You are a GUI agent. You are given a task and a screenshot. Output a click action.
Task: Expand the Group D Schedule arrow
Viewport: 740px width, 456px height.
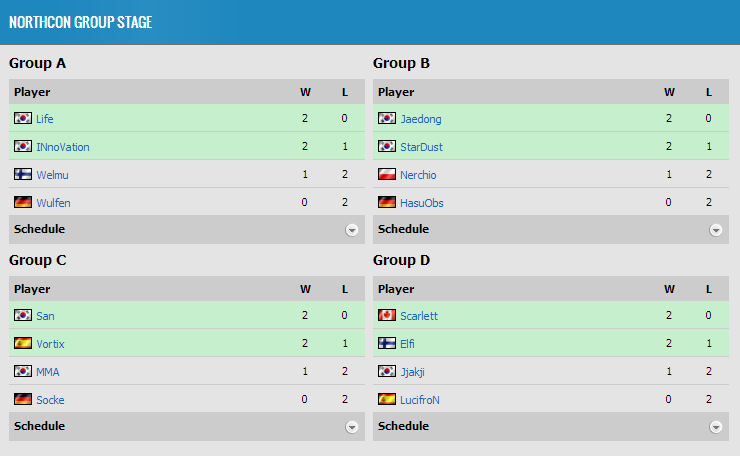point(716,427)
